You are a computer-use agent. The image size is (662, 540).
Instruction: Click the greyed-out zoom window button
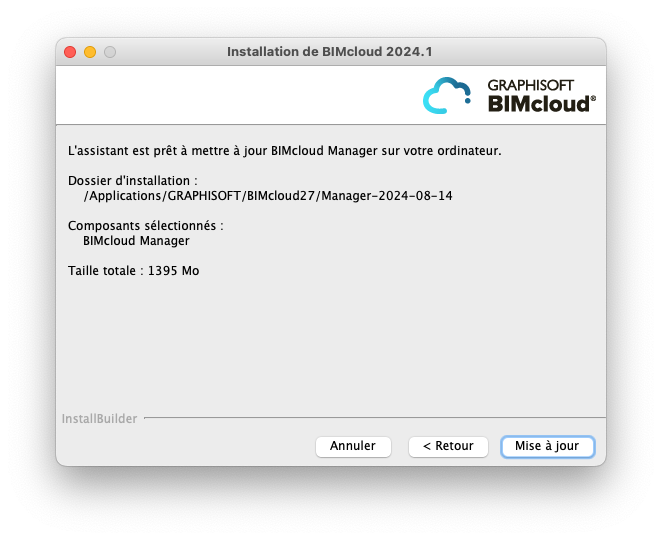[110, 52]
